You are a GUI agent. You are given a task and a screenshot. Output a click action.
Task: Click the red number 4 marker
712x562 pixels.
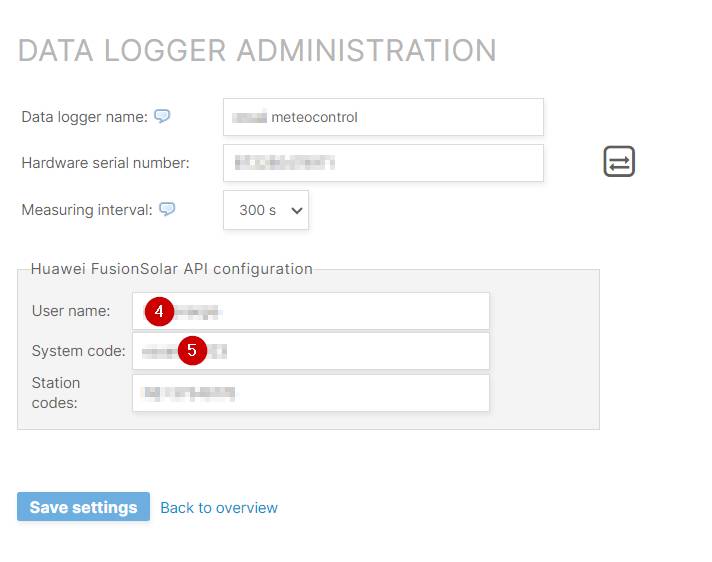[159, 311]
